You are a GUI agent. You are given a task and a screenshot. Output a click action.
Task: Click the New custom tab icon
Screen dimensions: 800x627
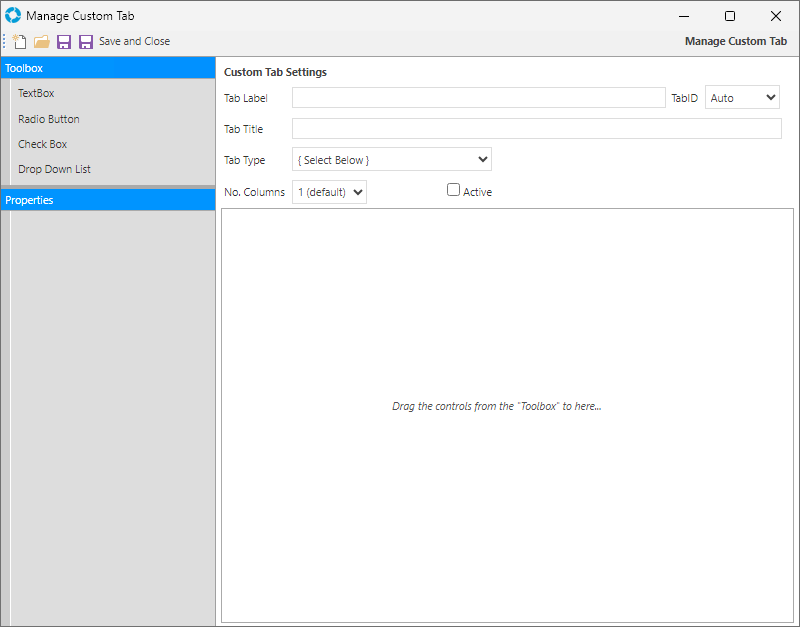(x=20, y=42)
